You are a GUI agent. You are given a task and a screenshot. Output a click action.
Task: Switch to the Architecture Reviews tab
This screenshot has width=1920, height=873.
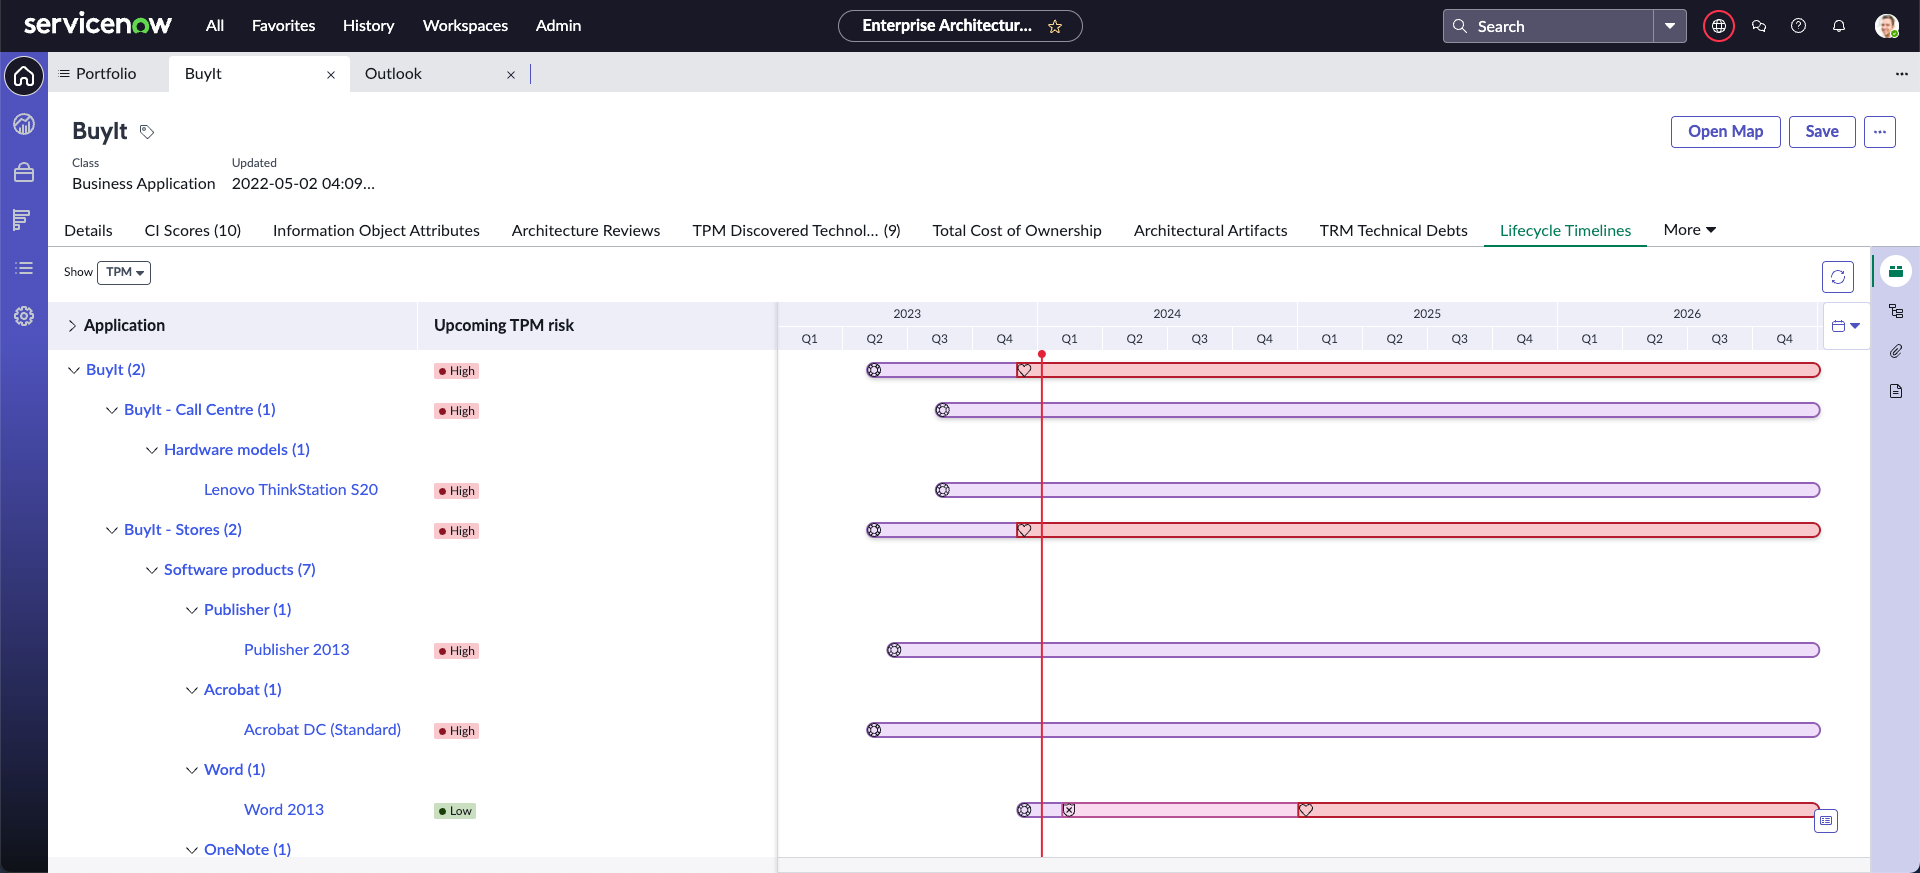(586, 230)
